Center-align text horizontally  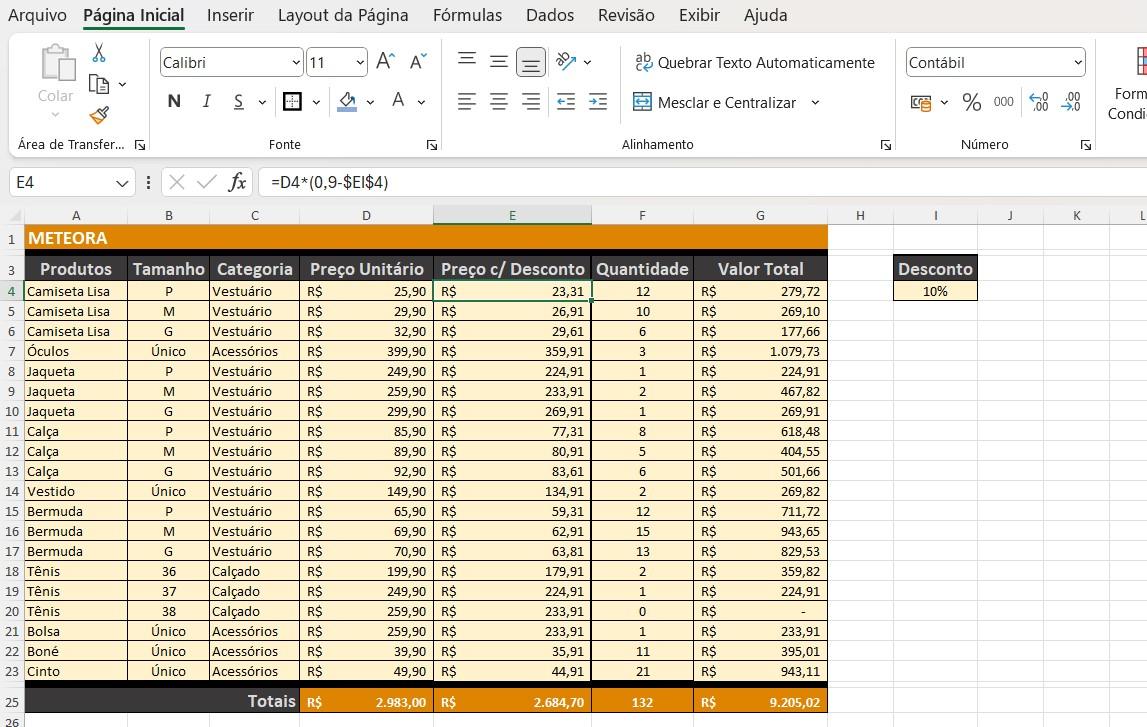pyautogui.click(x=499, y=102)
